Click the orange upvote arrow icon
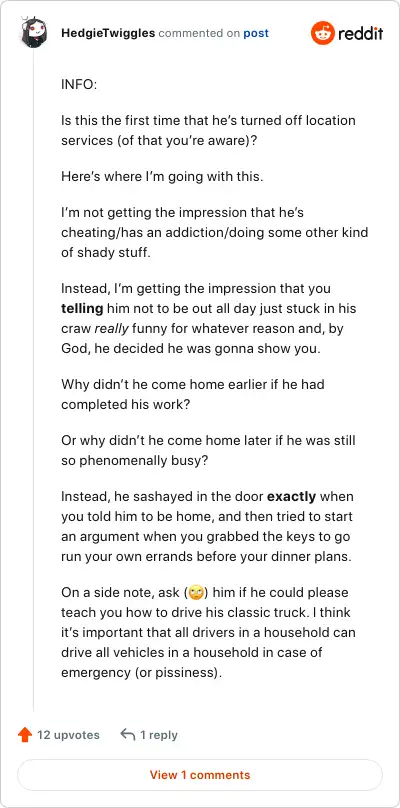Viewport: 400px width, 808px height. click(x=25, y=735)
